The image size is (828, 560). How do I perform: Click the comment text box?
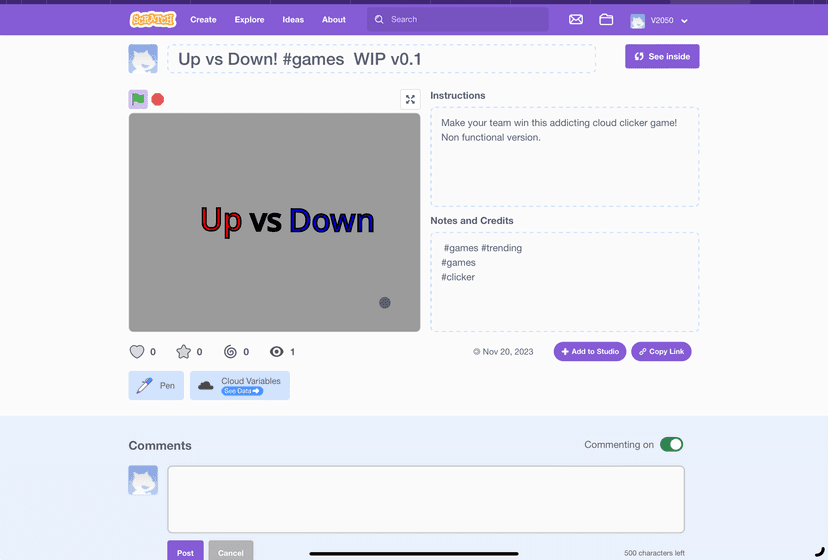click(x=426, y=499)
